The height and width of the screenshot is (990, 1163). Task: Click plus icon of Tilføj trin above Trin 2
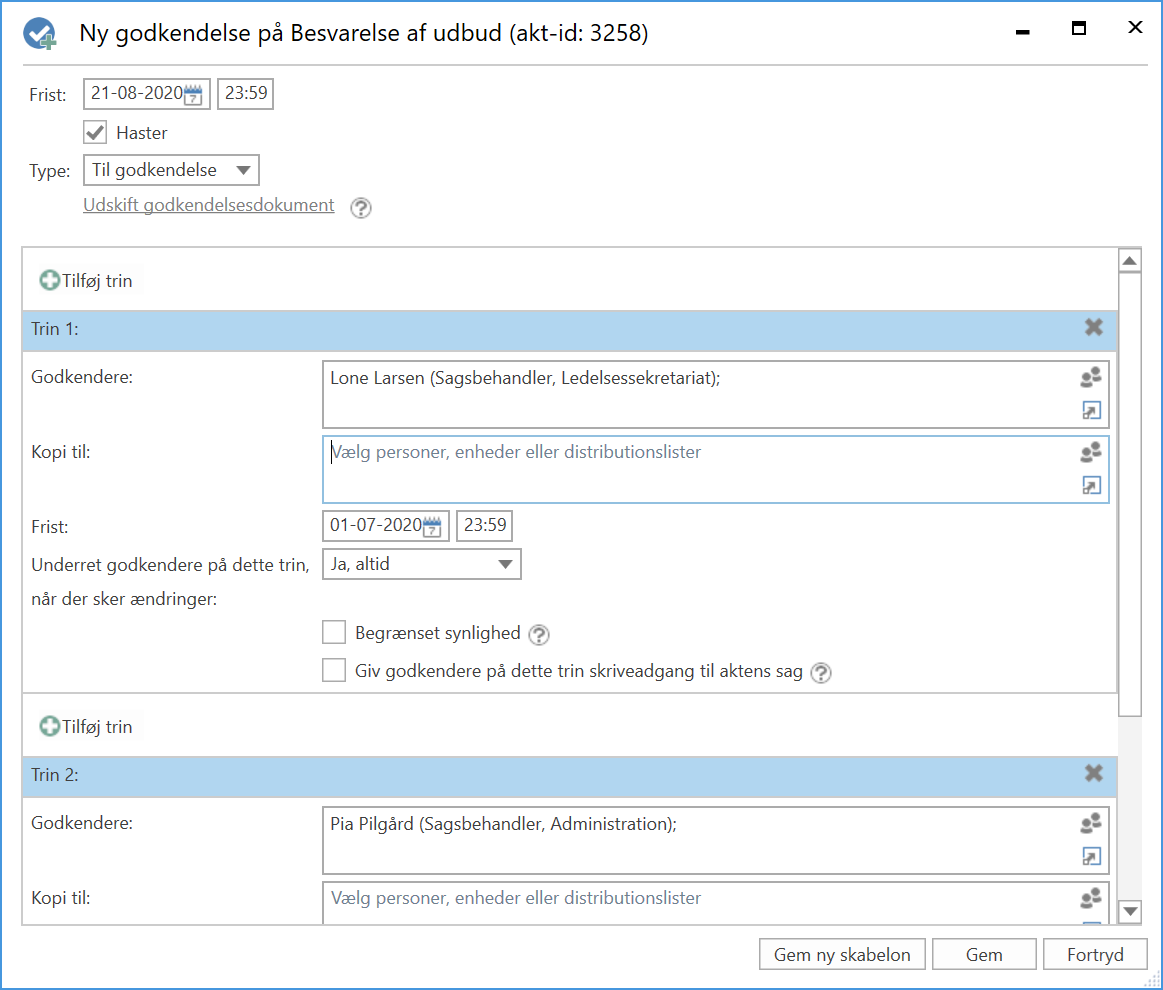[x=50, y=726]
